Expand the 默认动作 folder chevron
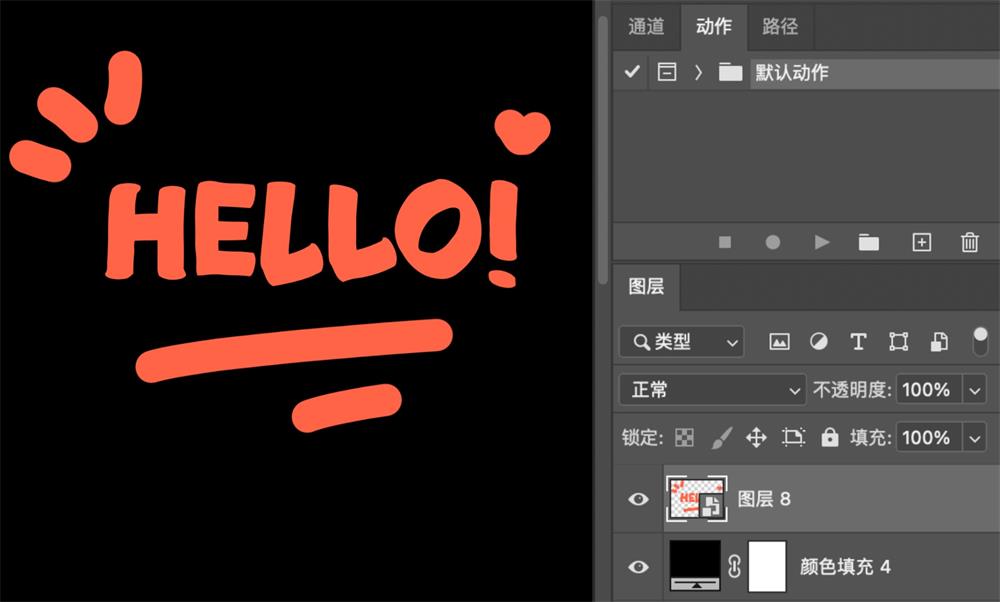This screenshot has height=602, width=1000. click(698, 72)
